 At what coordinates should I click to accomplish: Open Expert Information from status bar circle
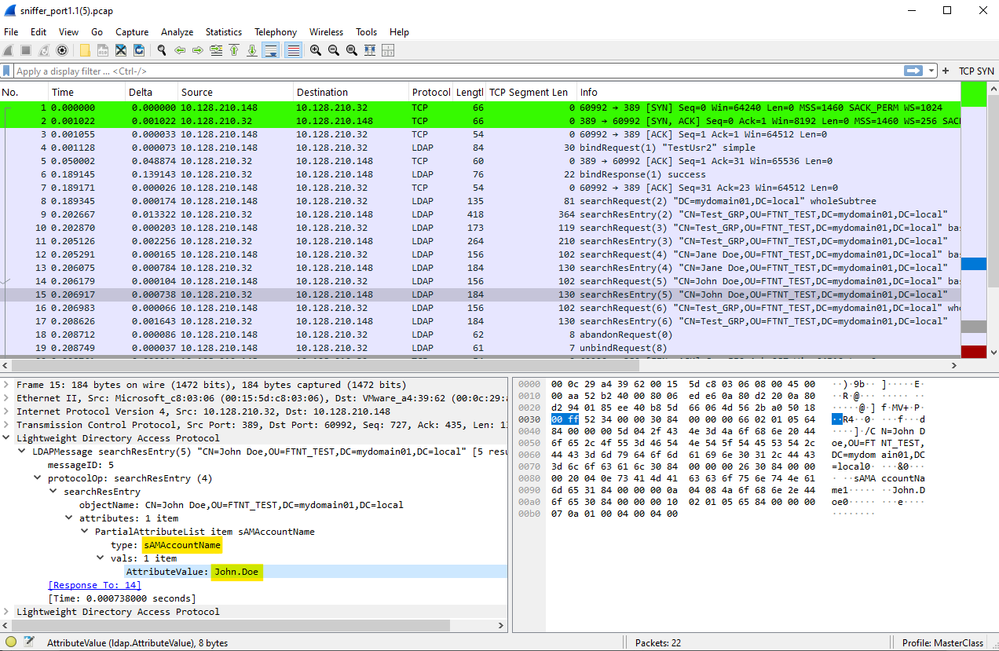pos(11,642)
